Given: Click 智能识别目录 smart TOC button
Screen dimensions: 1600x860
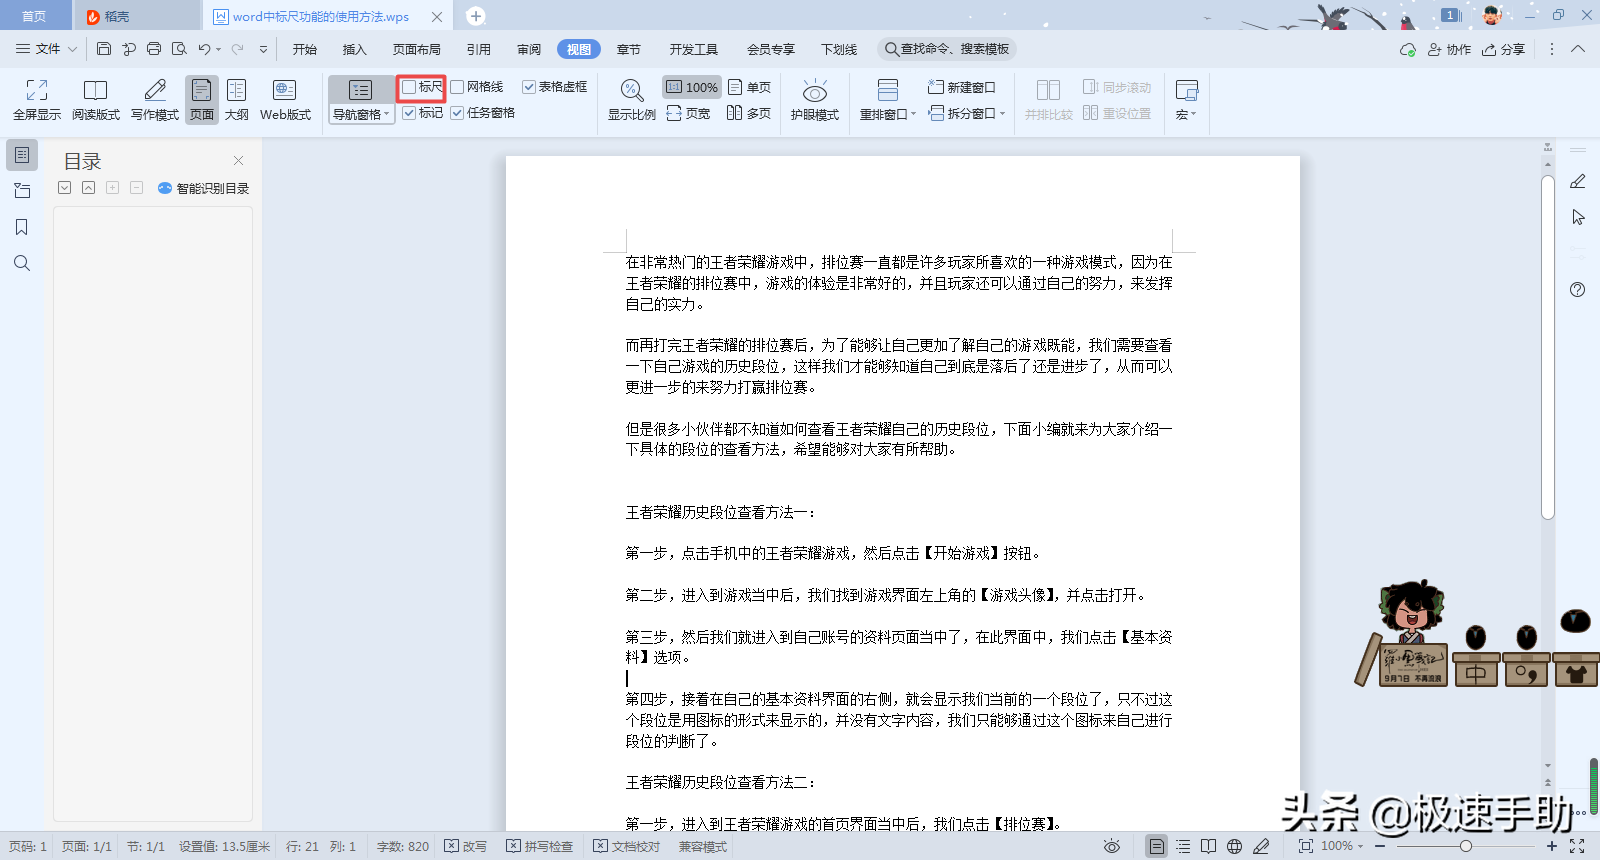Looking at the screenshot, I should (204, 188).
